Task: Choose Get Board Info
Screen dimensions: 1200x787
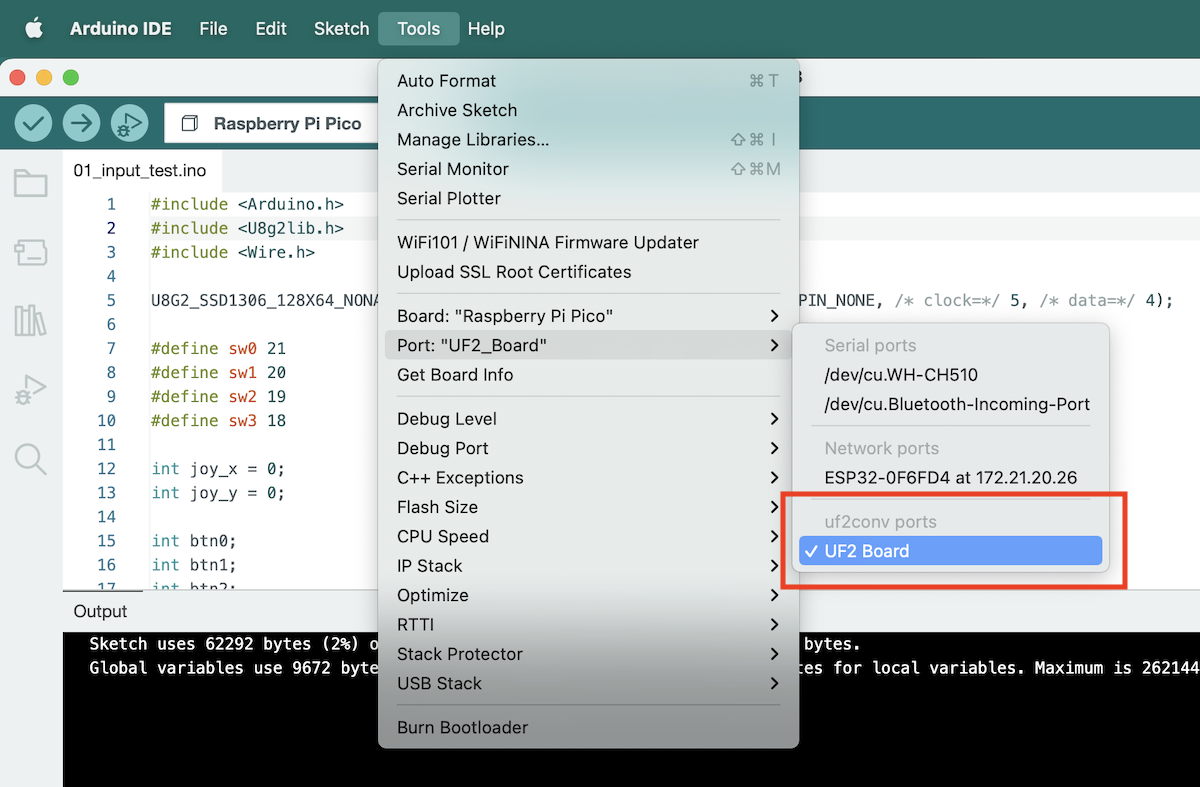Action: pyautogui.click(x=589, y=375)
